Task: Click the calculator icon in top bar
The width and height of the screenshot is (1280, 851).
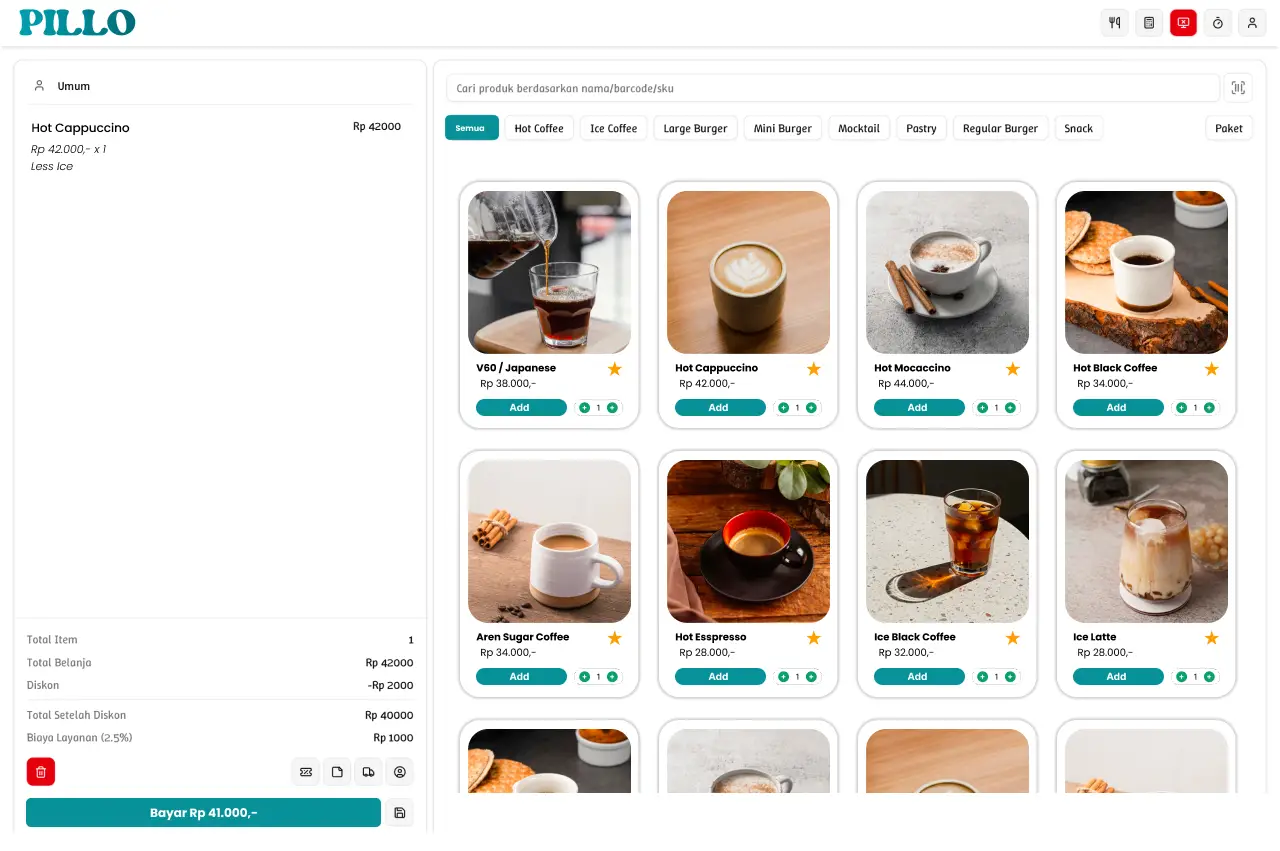Action: [x=1149, y=23]
